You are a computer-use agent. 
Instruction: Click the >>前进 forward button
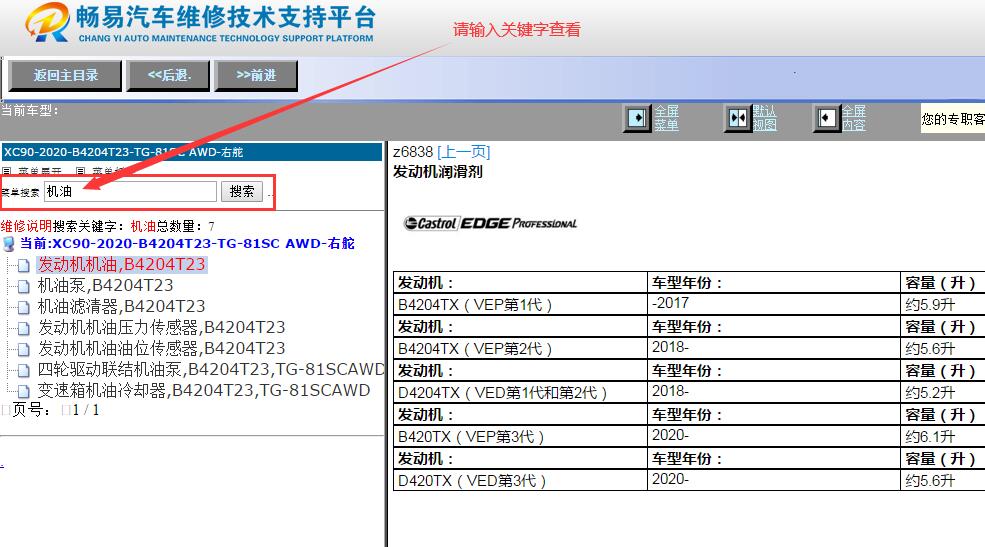coord(256,75)
